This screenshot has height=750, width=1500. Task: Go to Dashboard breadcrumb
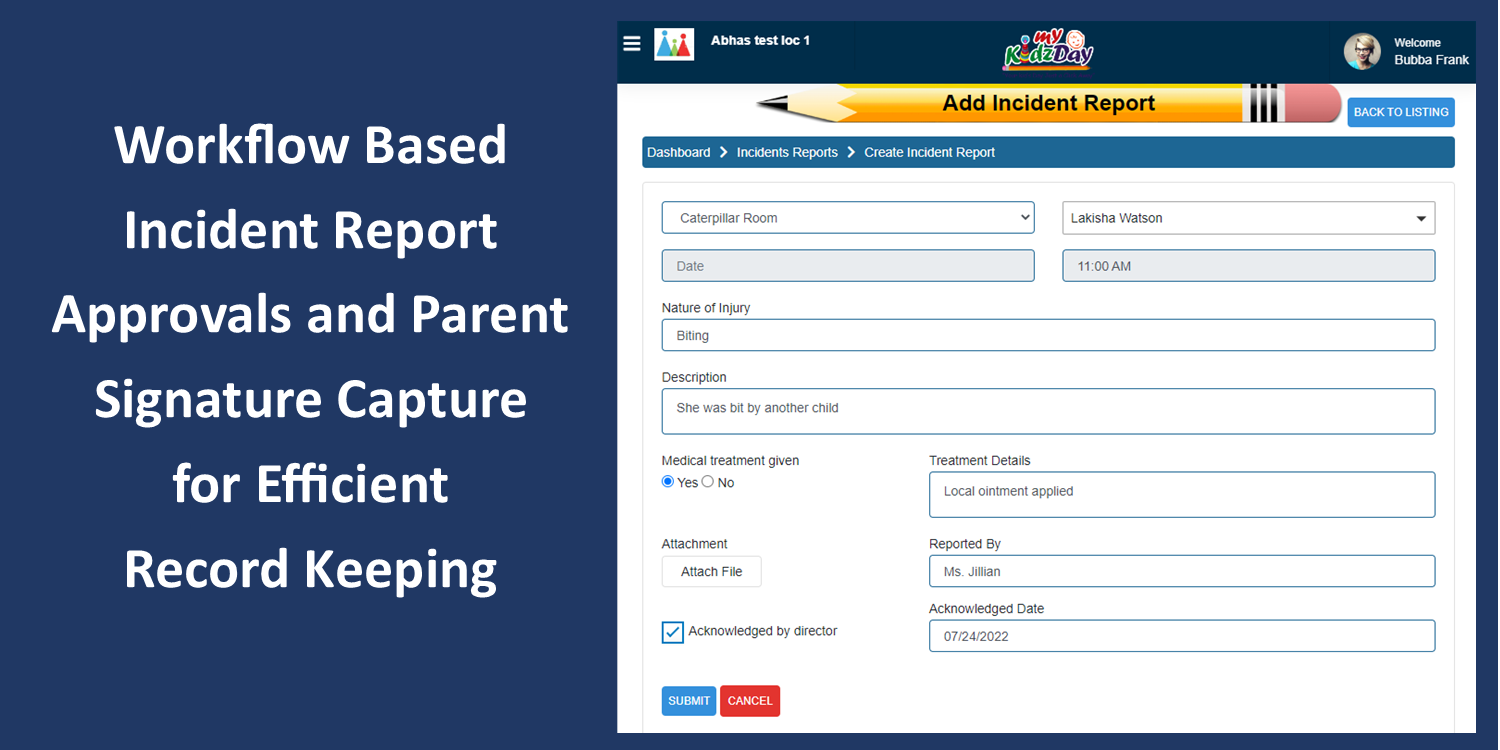678,152
